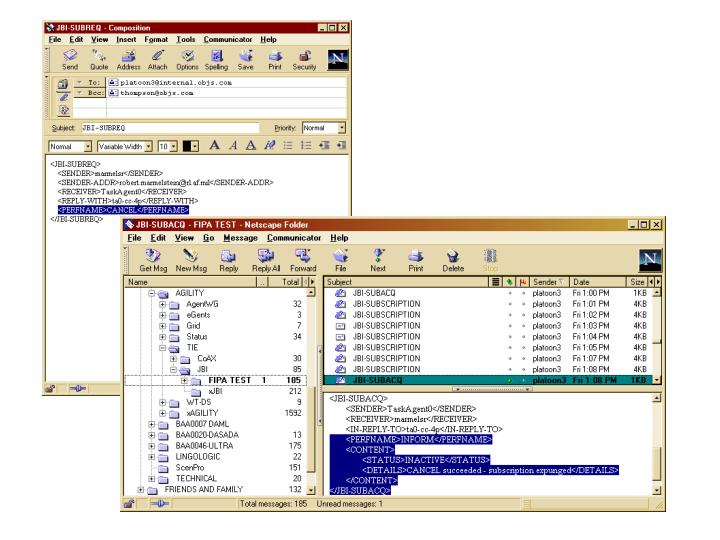
Task: Select the LINGOLOGIC folder
Action: [x=198, y=456]
